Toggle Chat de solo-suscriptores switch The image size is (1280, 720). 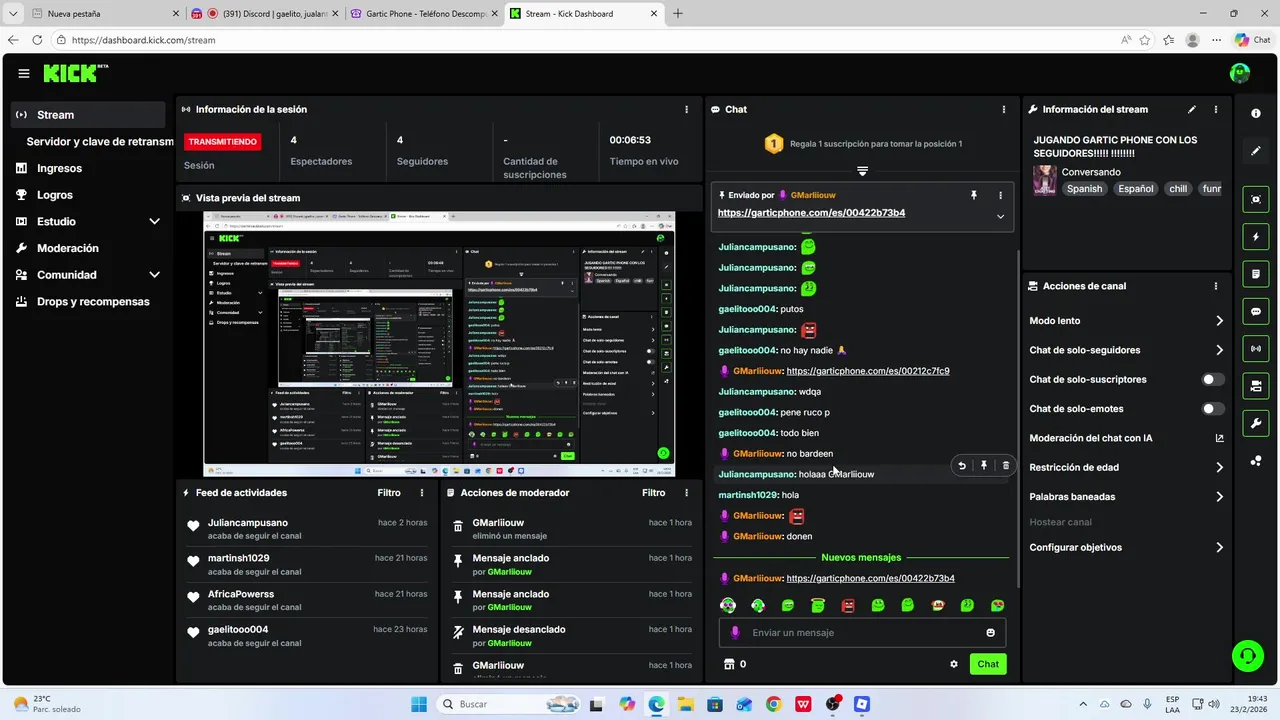pyautogui.click(x=1213, y=380)
